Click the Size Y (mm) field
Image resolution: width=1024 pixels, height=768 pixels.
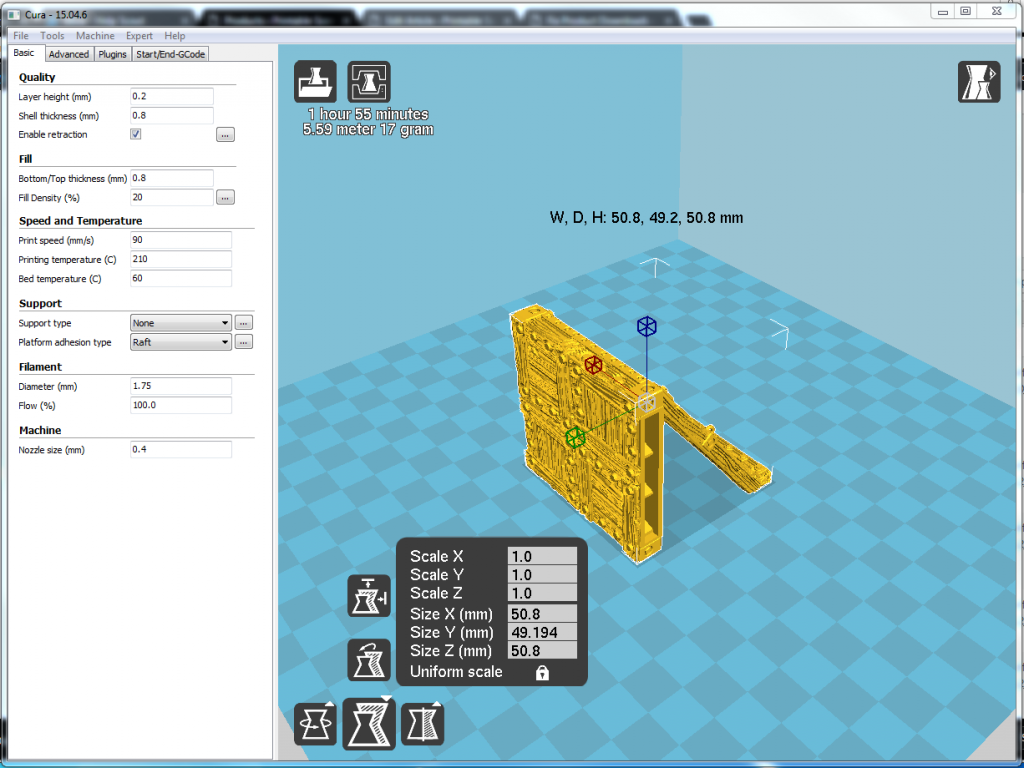542,632
